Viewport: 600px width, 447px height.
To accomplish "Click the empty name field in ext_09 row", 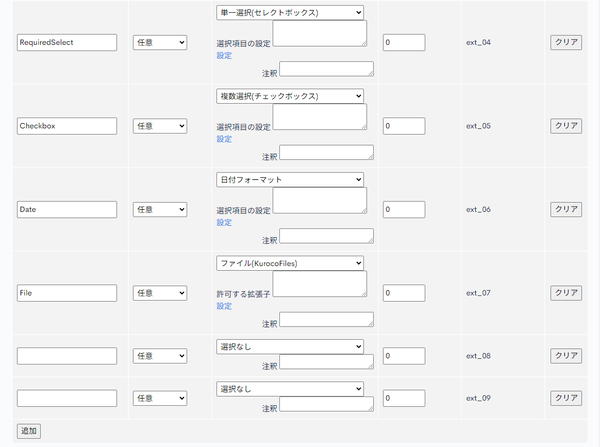I will tap(67, 398).
